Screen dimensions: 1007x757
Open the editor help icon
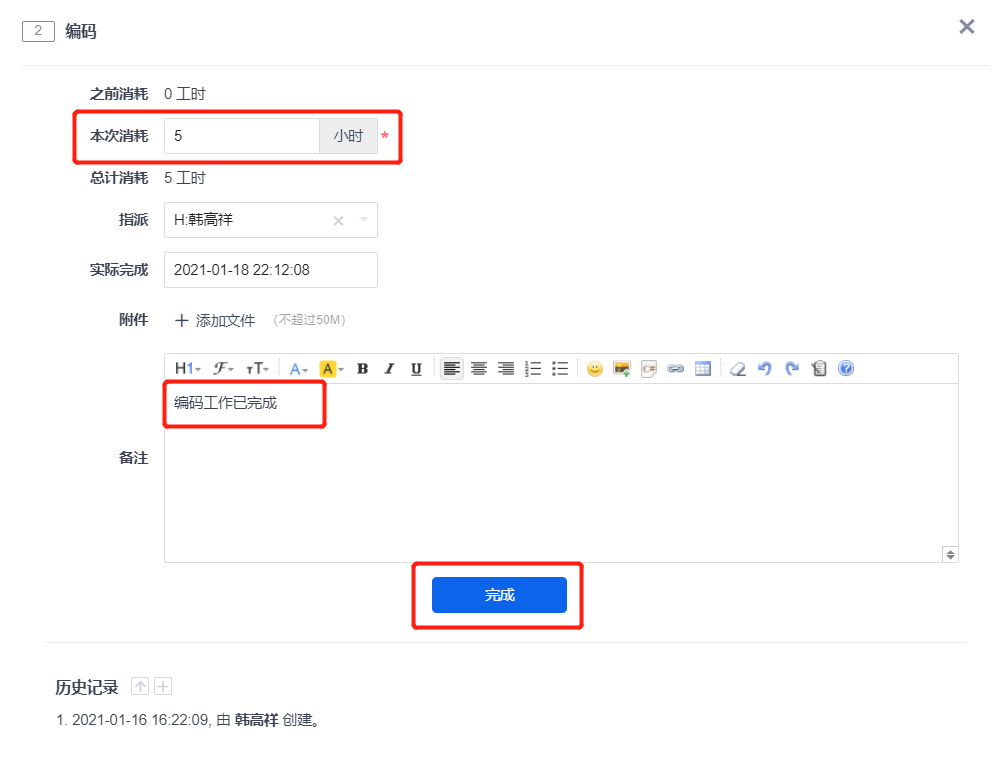coord(846,369)
